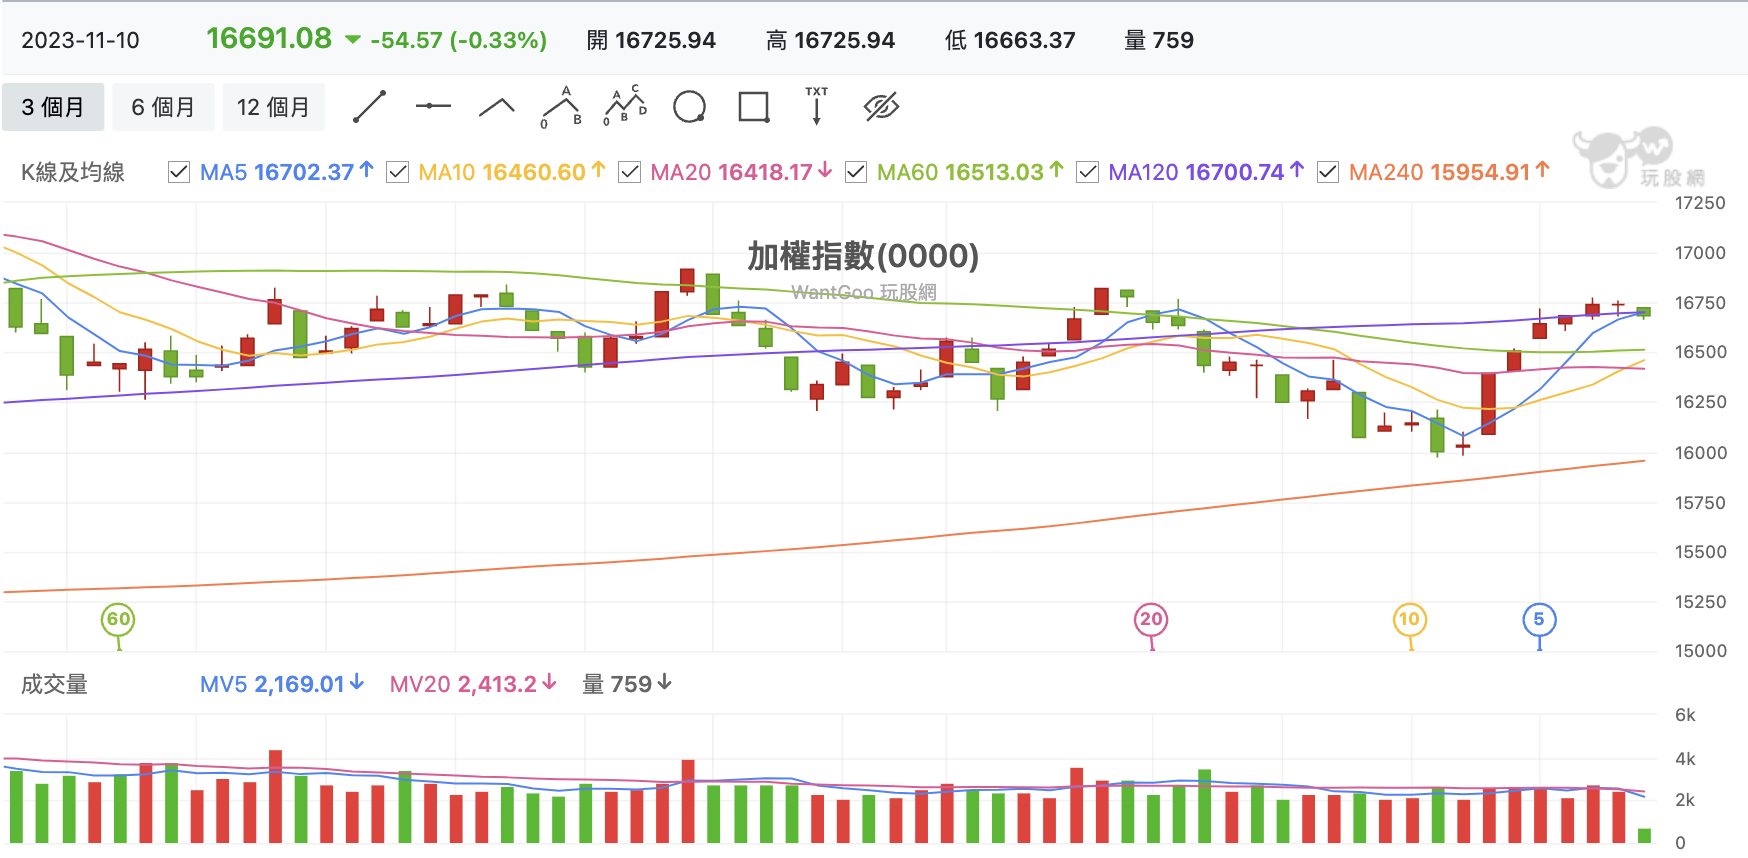Activate the TXT text annotation tool
1748x858 pixels.
(x=817, y=106)
